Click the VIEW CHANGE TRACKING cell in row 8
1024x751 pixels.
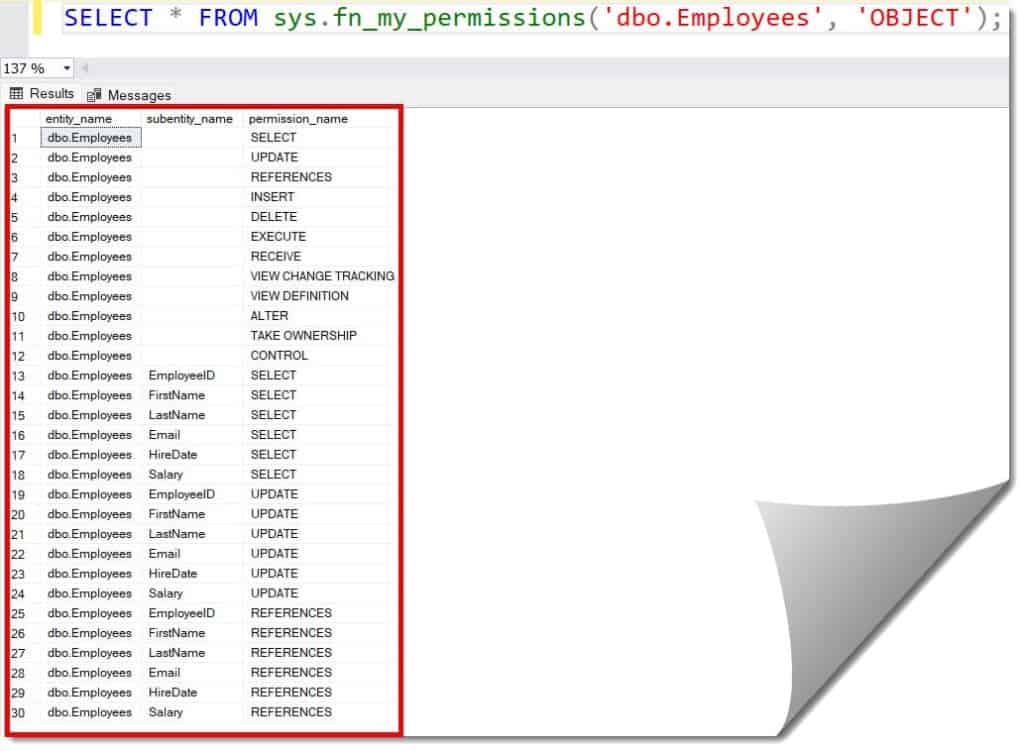point(322,276)
